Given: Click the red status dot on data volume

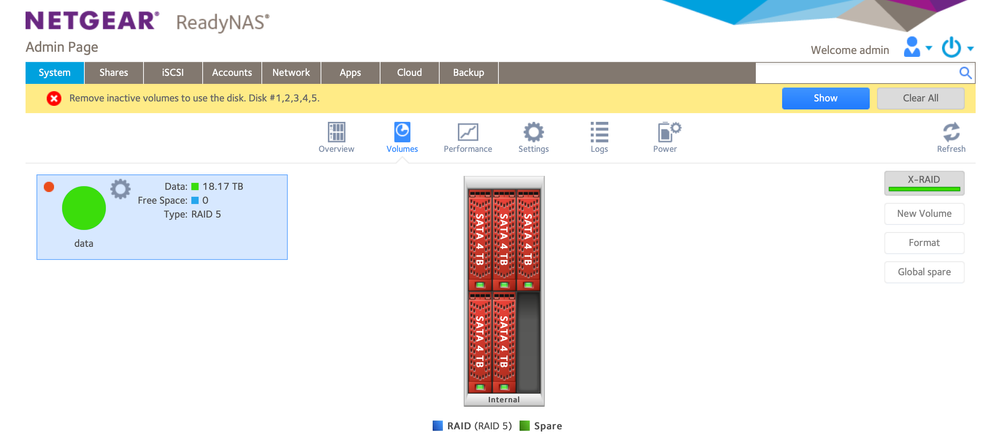Looking at the screenshot, I should point(48,187).
